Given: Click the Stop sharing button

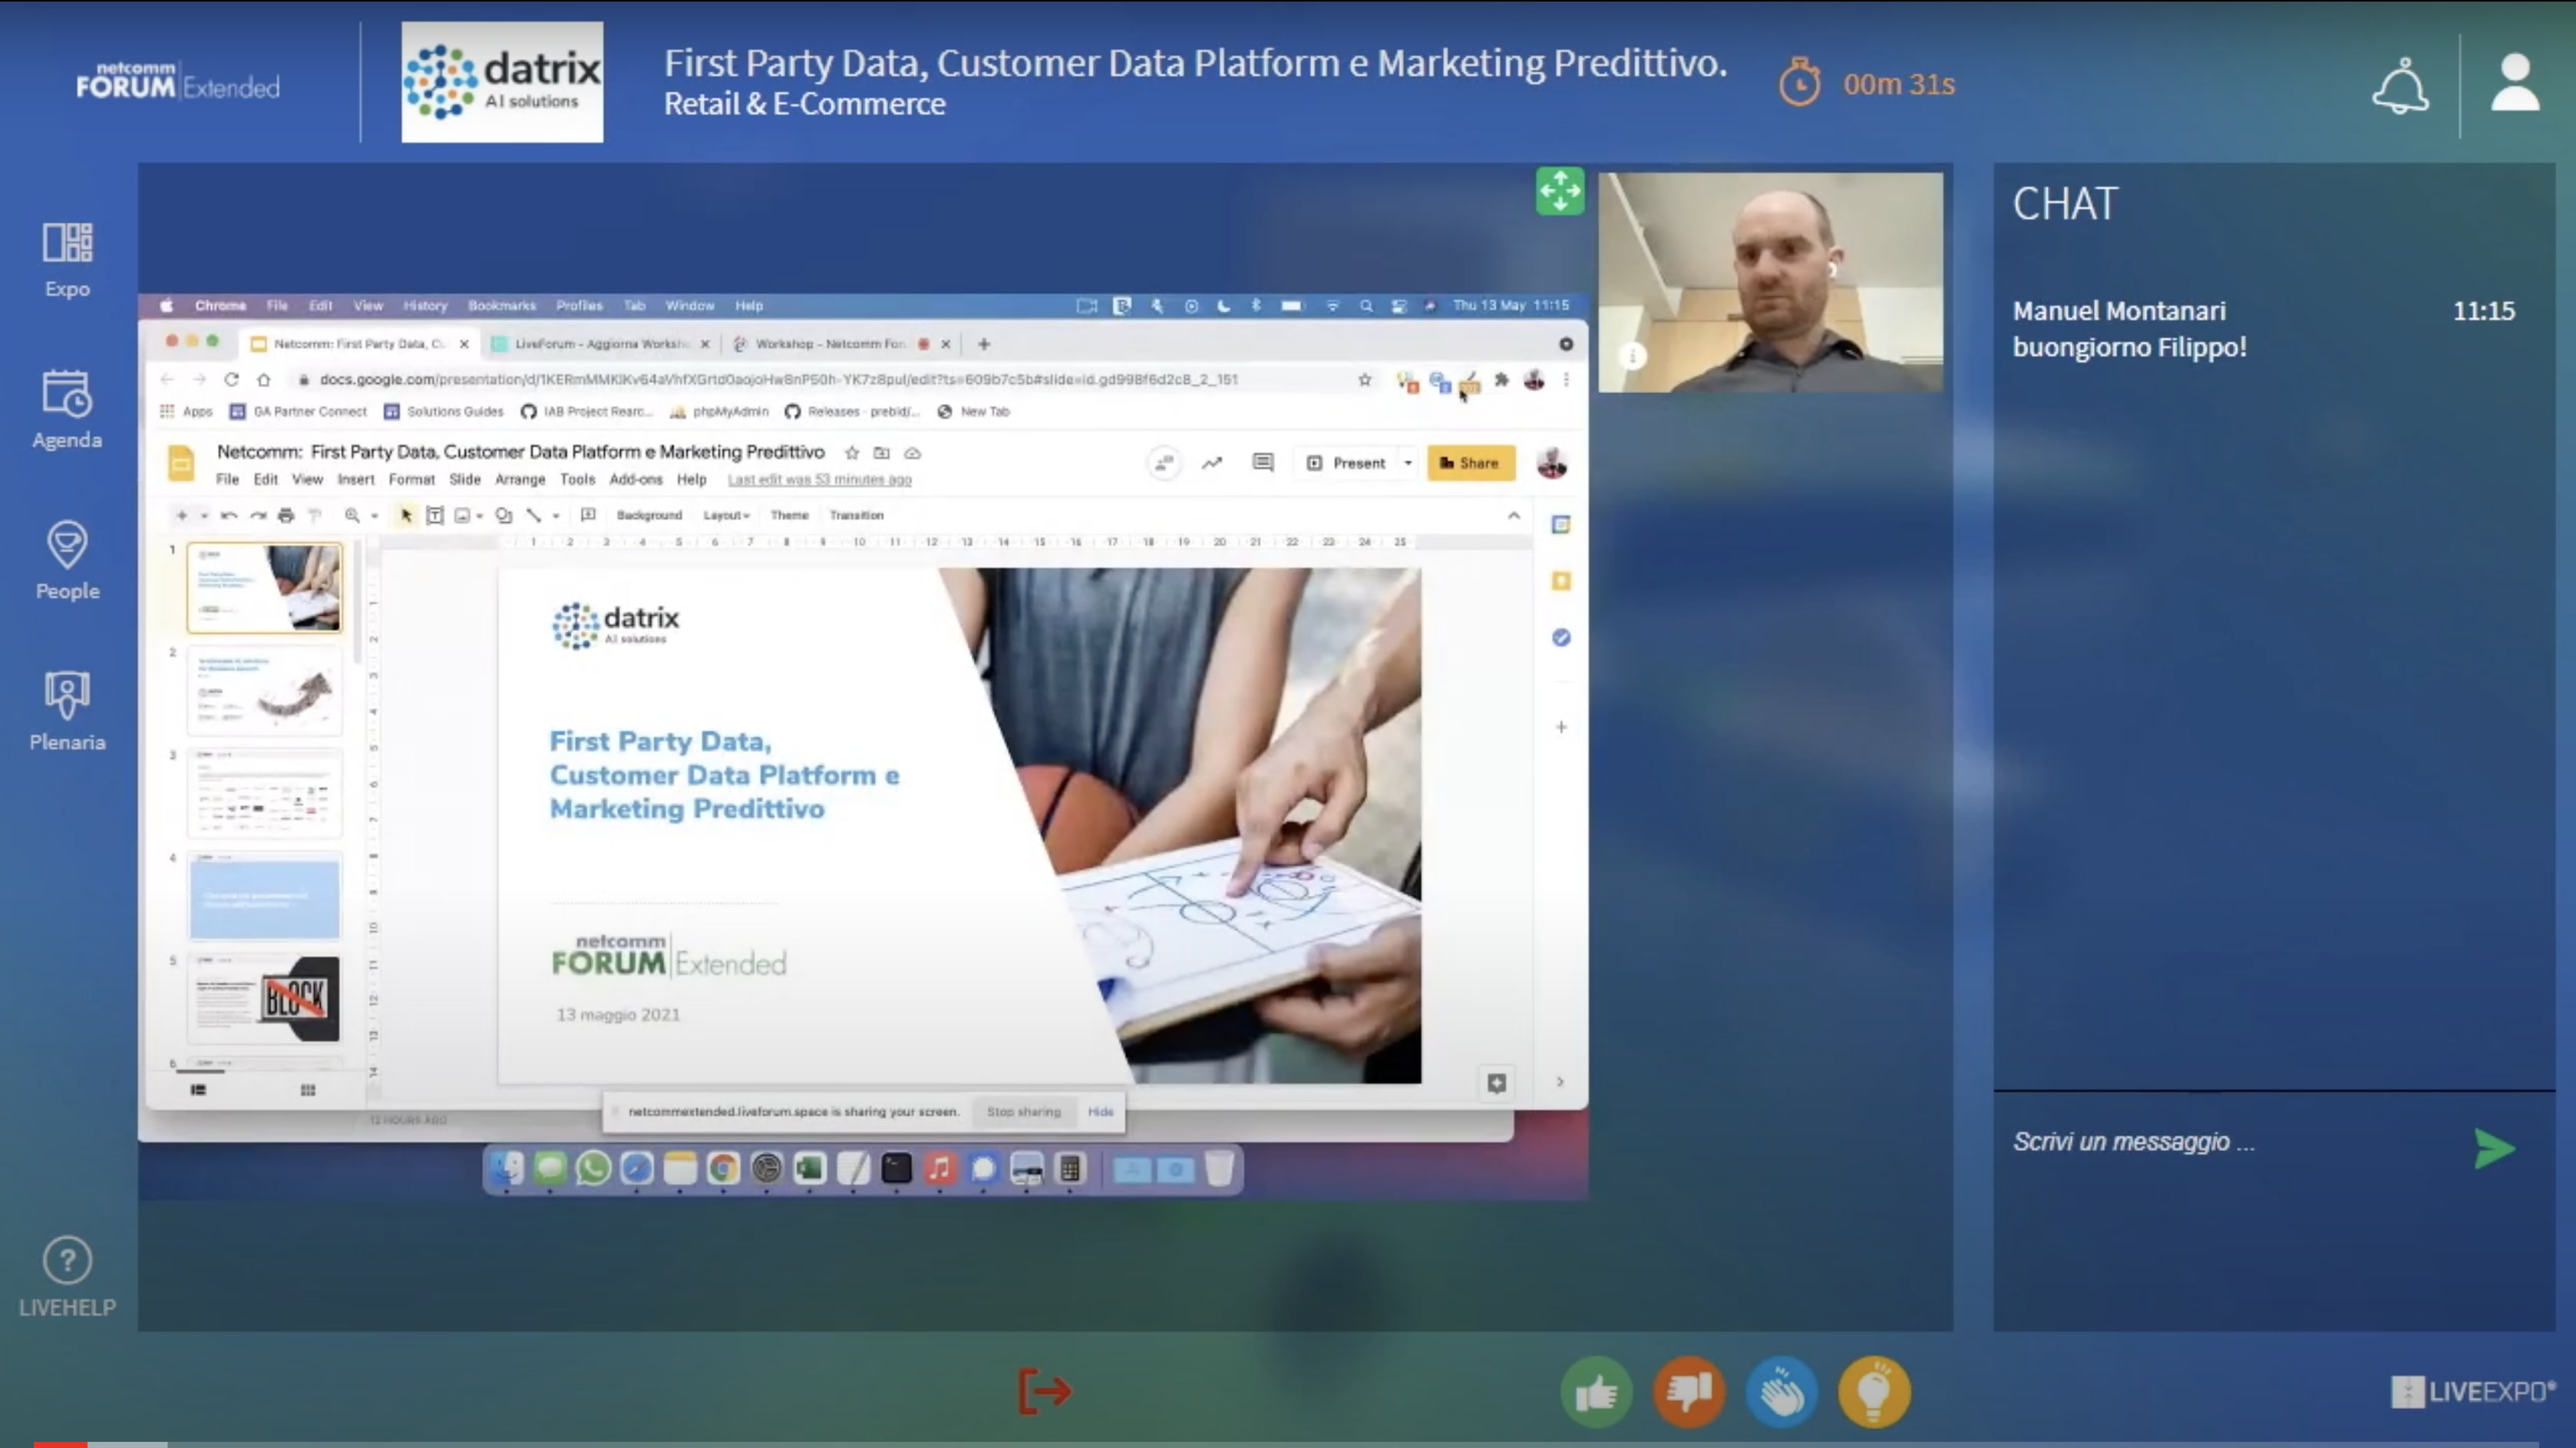Looking at the screenshot, I should [x=1023, y=1111].
